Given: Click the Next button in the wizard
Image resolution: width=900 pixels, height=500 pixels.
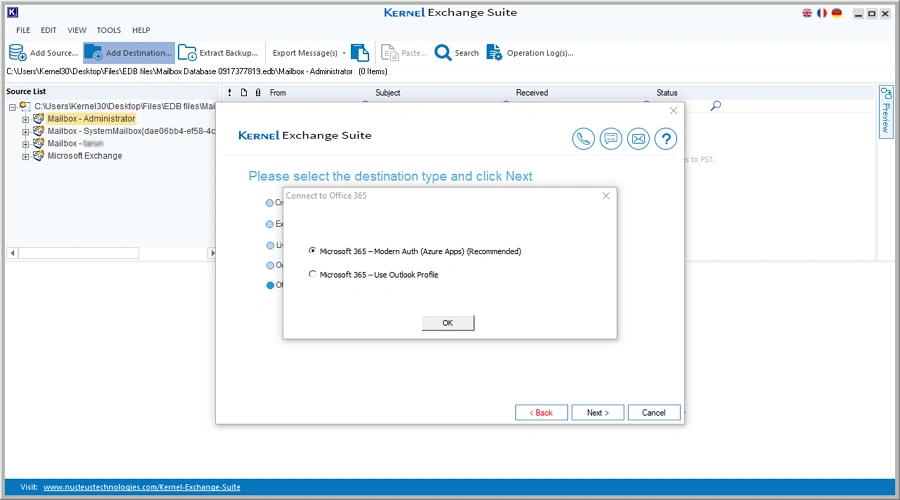Looking at the screenshot, I should pyautogui.click(x=598, y=413).
